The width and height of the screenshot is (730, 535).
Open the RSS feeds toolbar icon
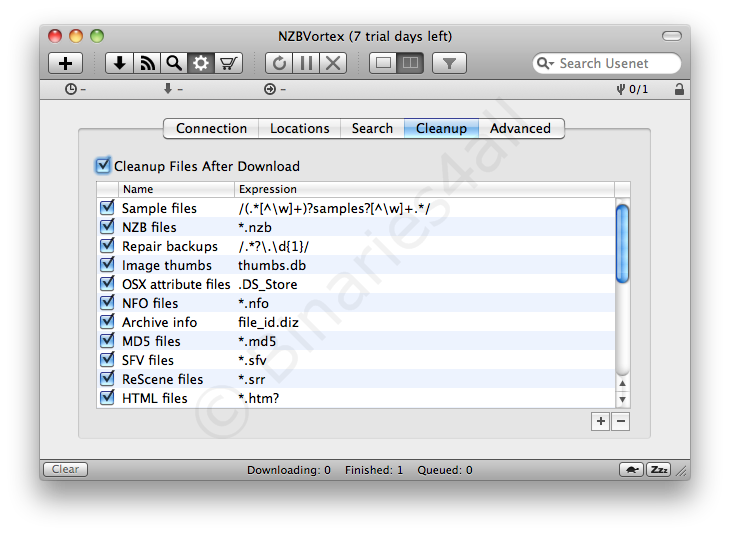coord(147,63)
